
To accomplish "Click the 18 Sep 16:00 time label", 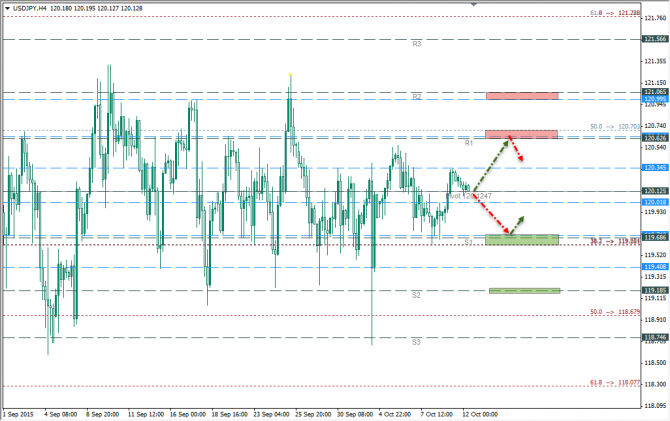I will tap(229, 414).
